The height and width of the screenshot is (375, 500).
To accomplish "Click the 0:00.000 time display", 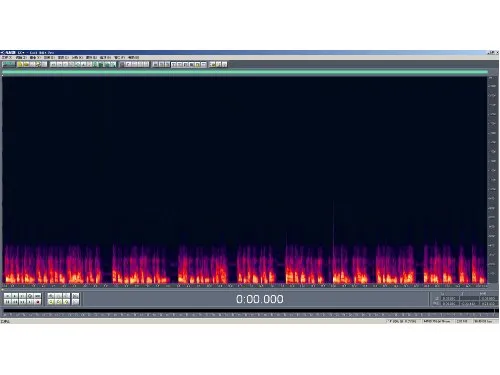I will point(260,299).
